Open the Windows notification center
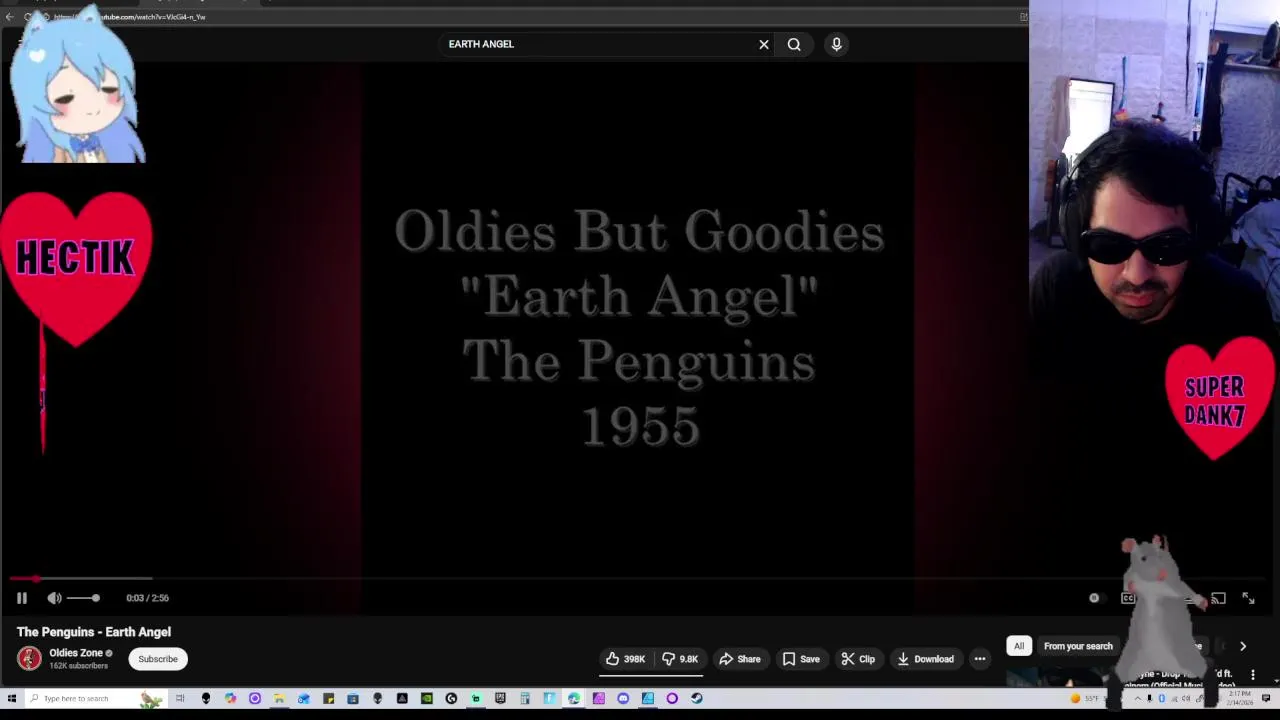The height and width of the screenshot is (720, 1280). [1266, 698]
